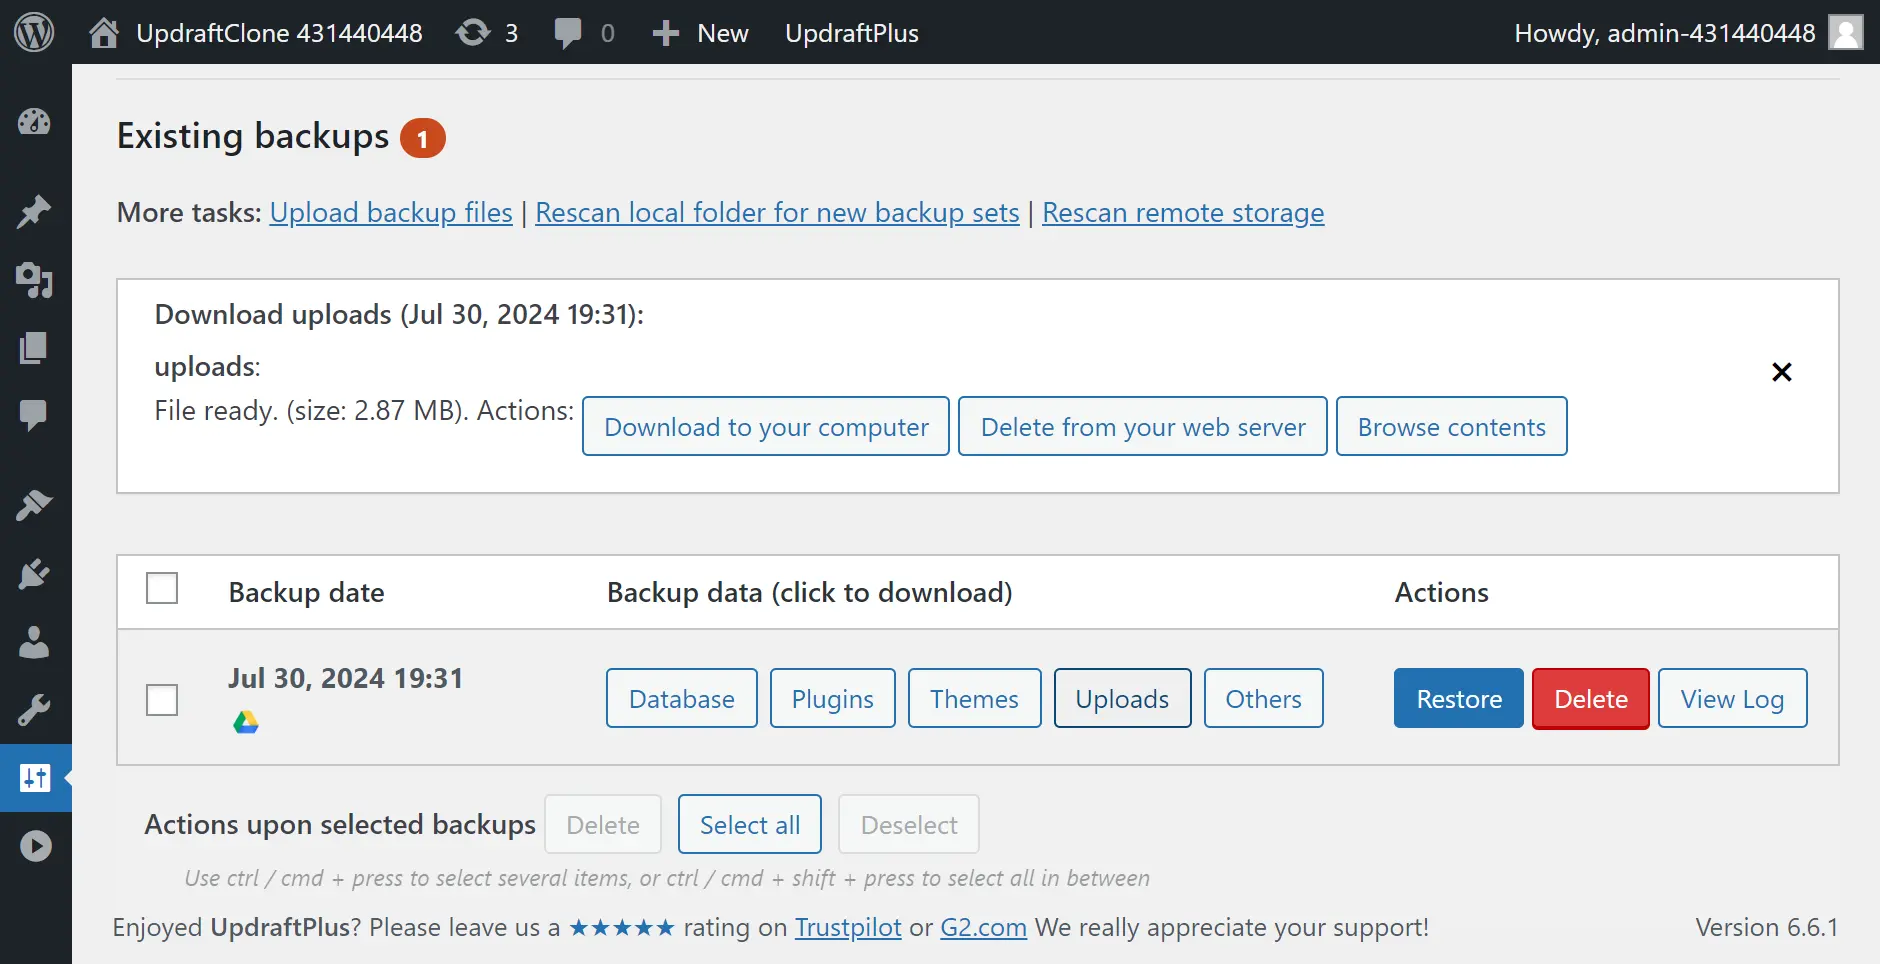
Task: Click the Jul 30, 2024 19:31 date text
Action: coord(346,679)
